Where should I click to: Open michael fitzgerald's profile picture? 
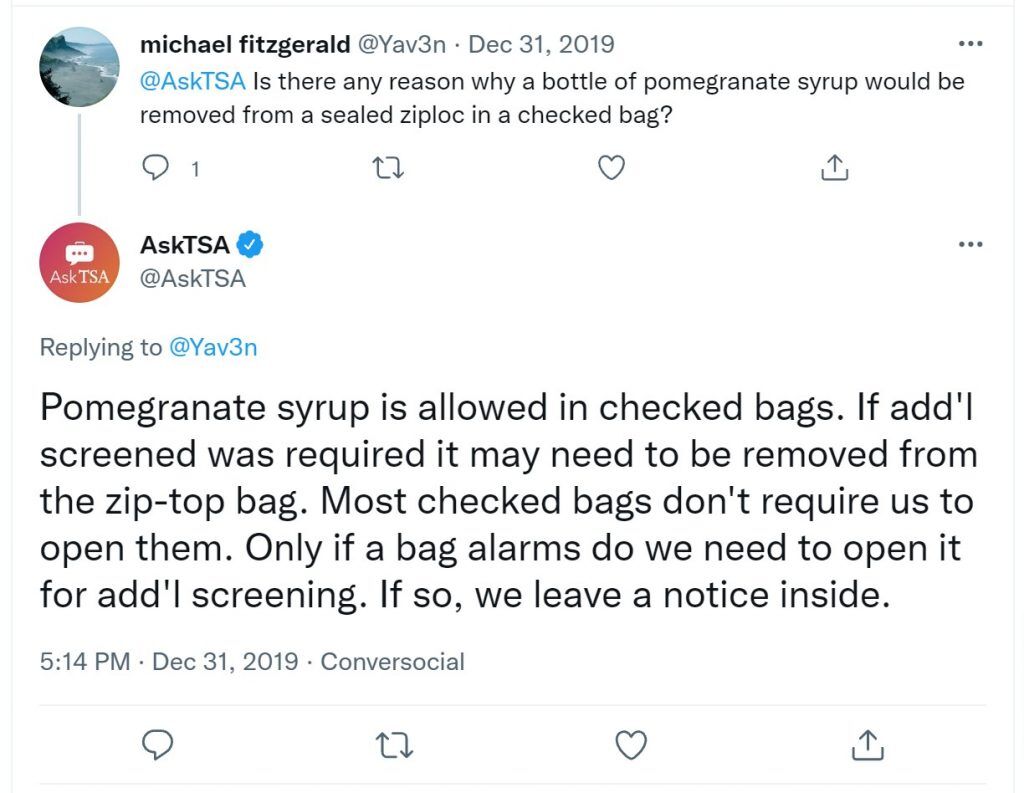[79, 67]
